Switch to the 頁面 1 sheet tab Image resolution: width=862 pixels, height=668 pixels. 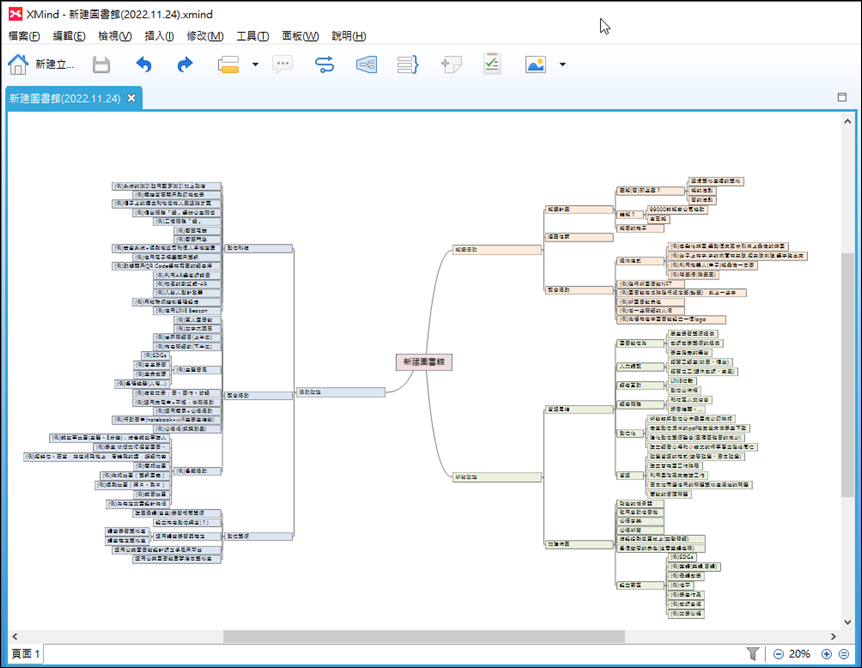point(26,654)
